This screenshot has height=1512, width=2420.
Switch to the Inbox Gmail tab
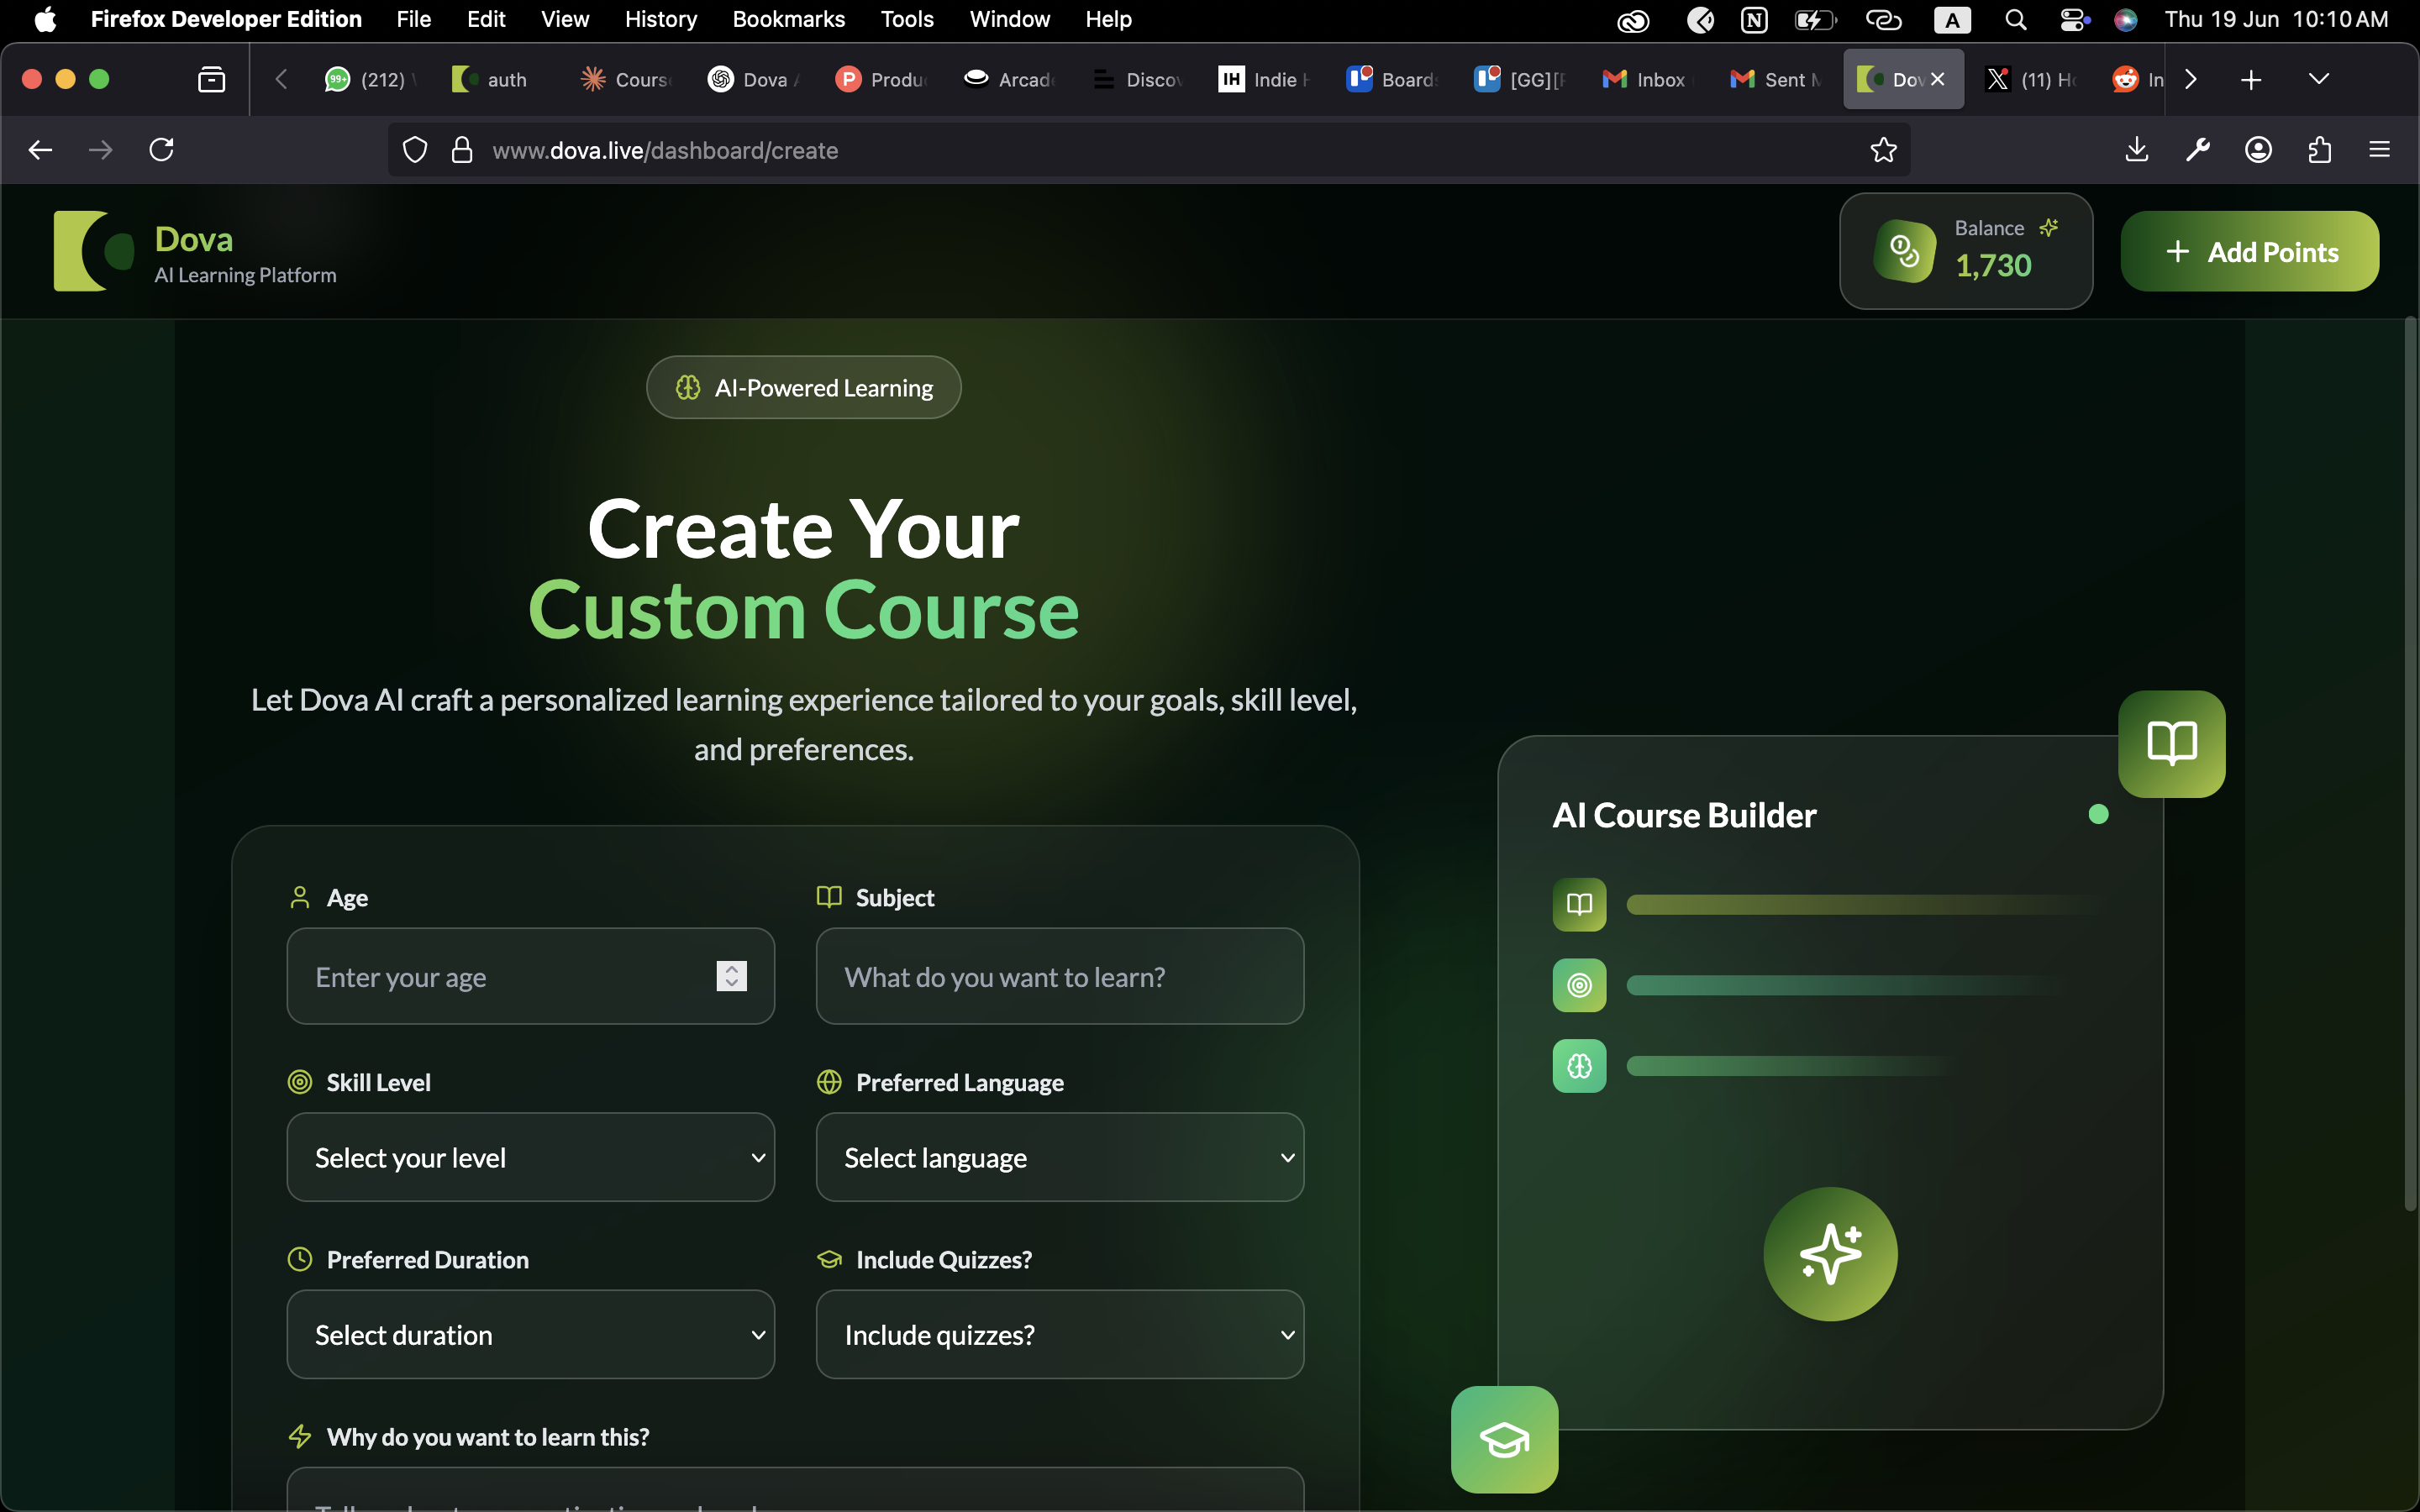point(1645,79)
